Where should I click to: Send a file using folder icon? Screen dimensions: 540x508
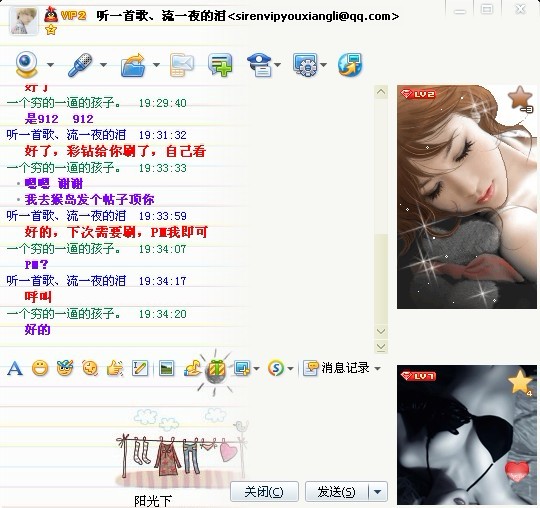(x=133, y=65)
